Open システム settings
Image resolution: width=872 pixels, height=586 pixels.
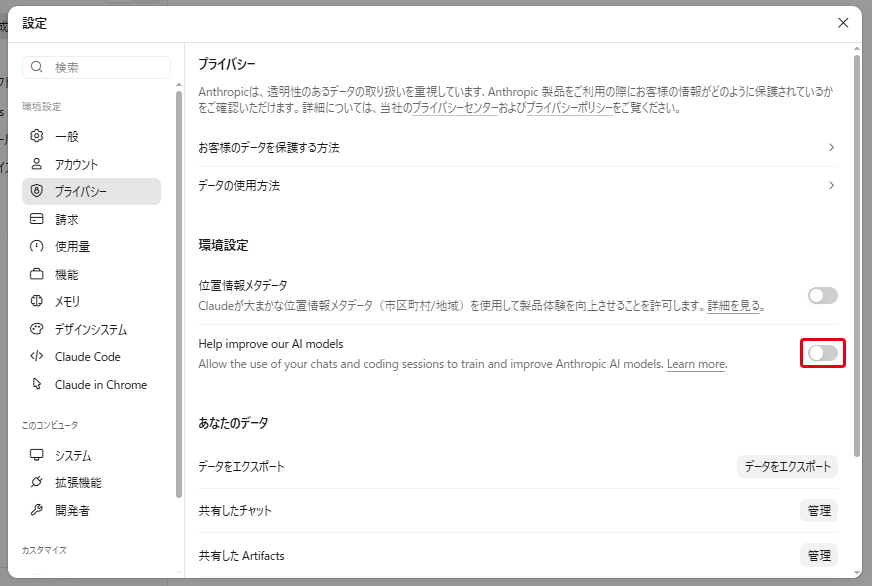click(x=91, y=455)
